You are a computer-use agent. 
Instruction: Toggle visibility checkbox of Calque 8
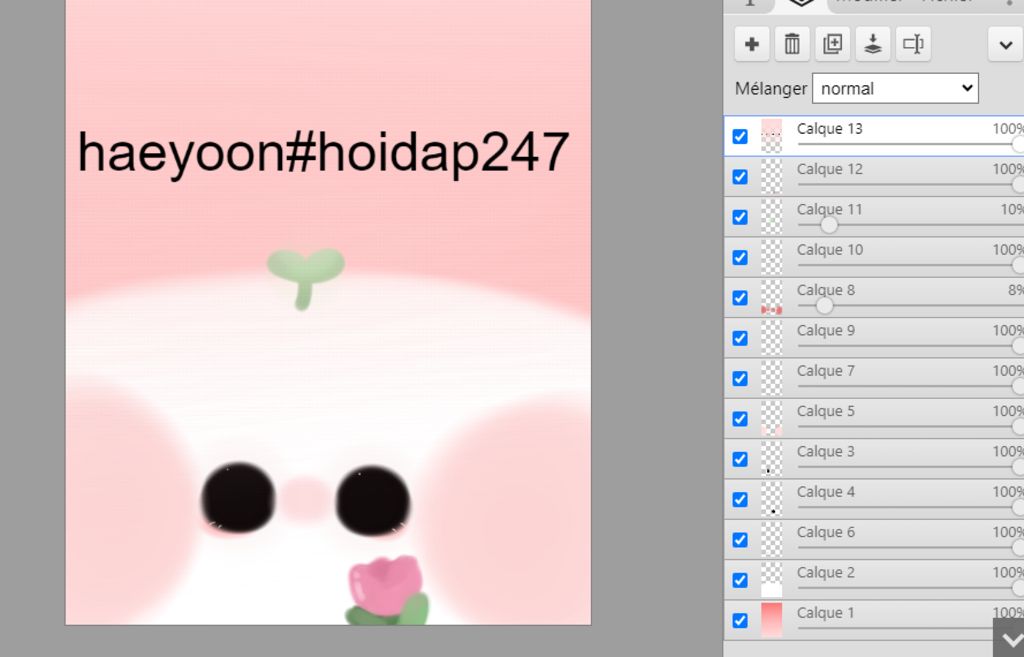point(740,298)
